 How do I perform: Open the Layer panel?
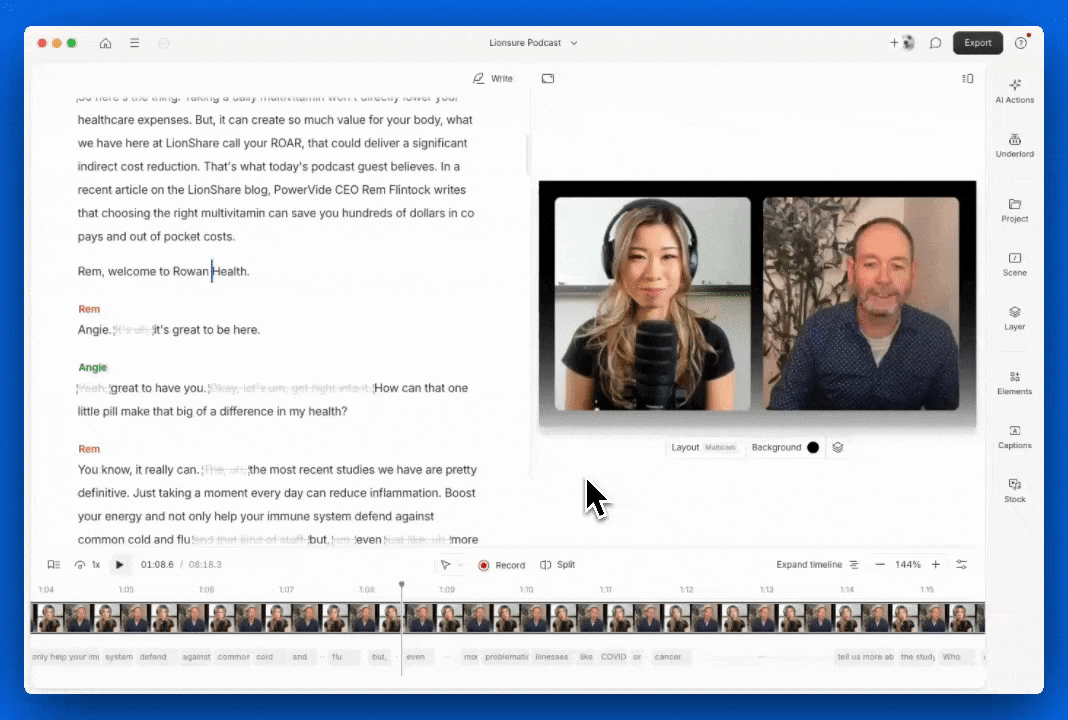point(1015,317)
